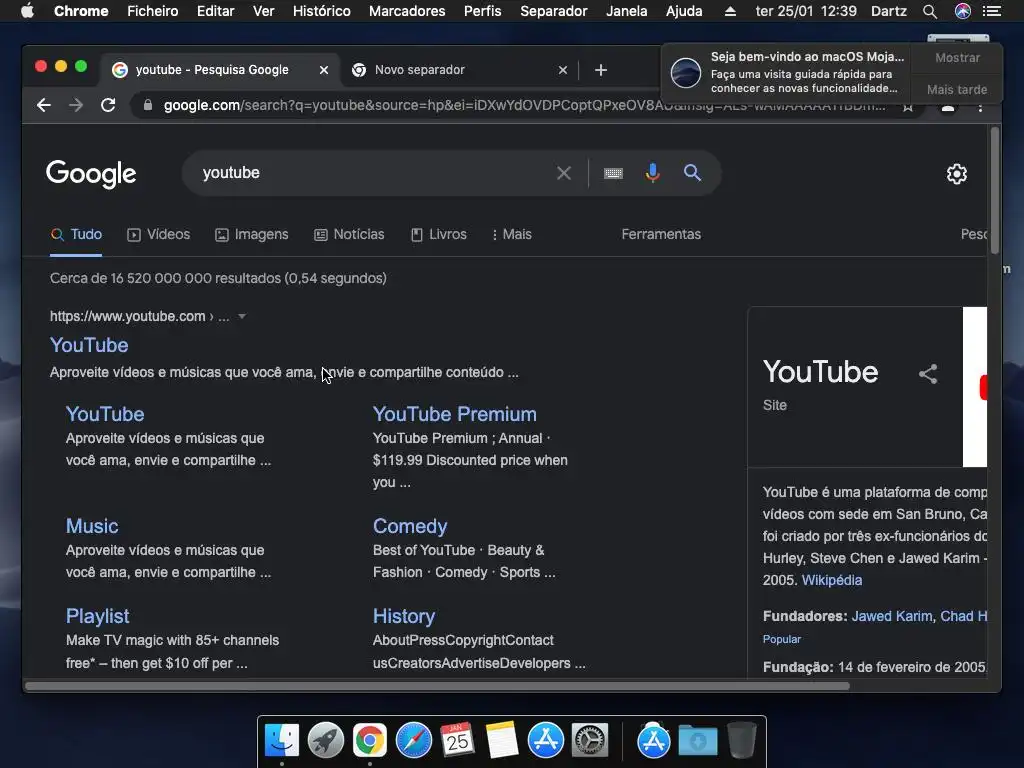Click the vertical page scrollbar

(x=995, y=190)
